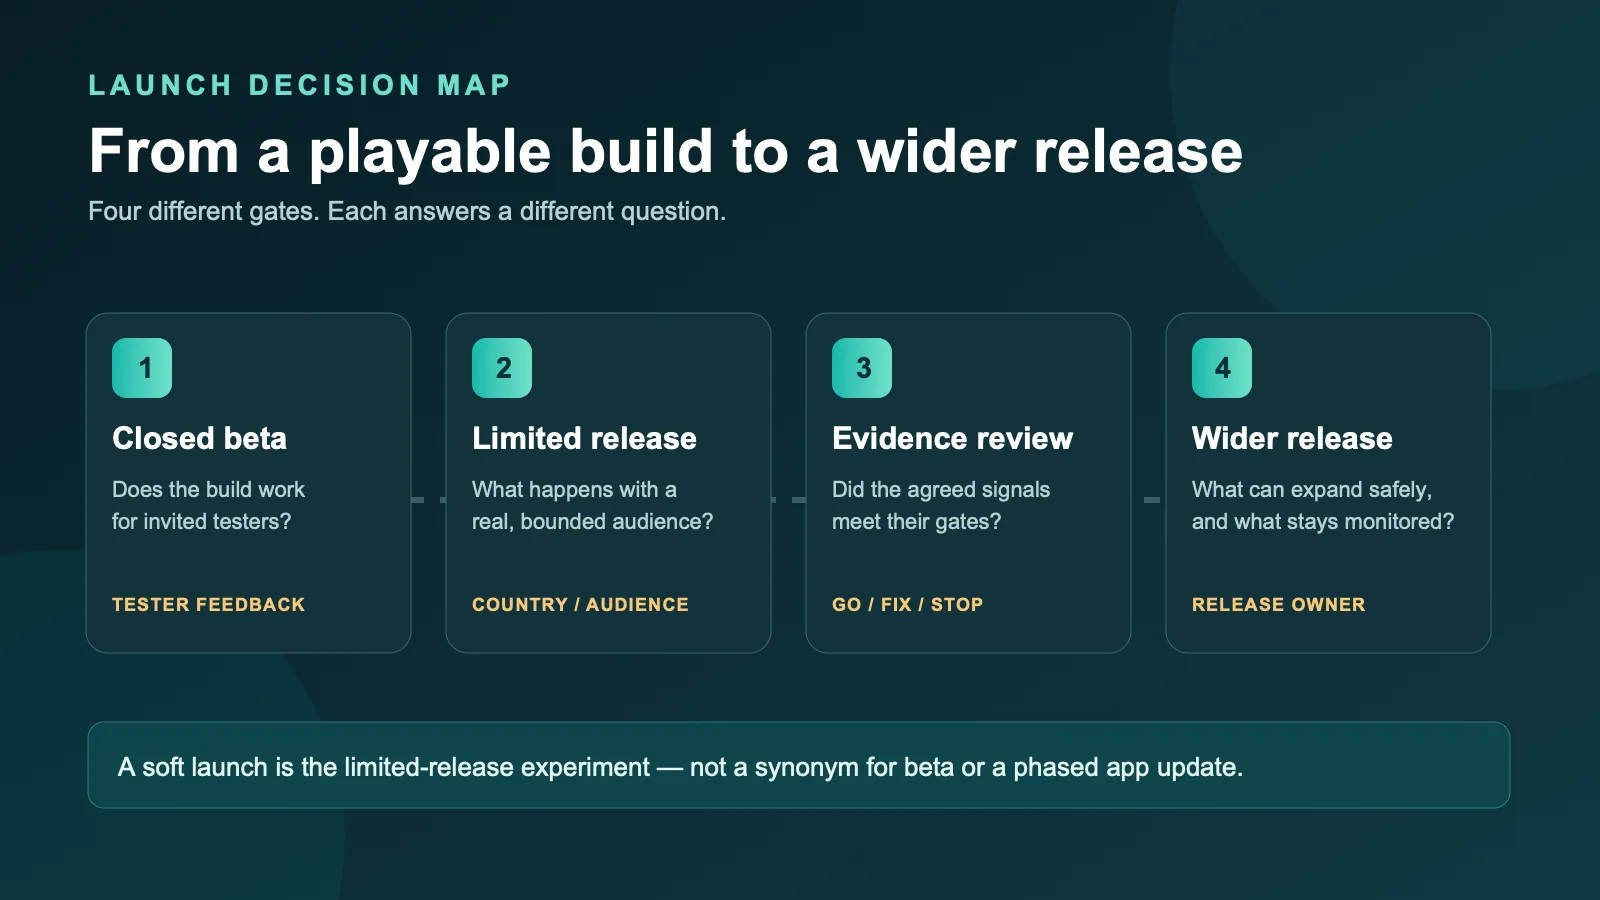Click 'Does the build work for invited testers?' text
This screenshot has height=900, width=1600.
click(208, 505)
